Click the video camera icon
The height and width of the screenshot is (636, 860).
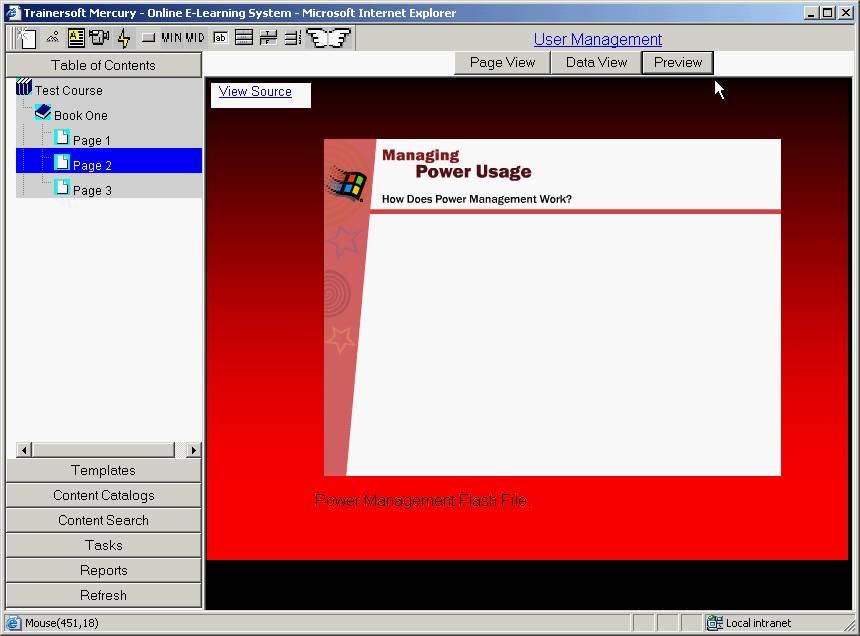pyautogui.click(x=99, y=37)
